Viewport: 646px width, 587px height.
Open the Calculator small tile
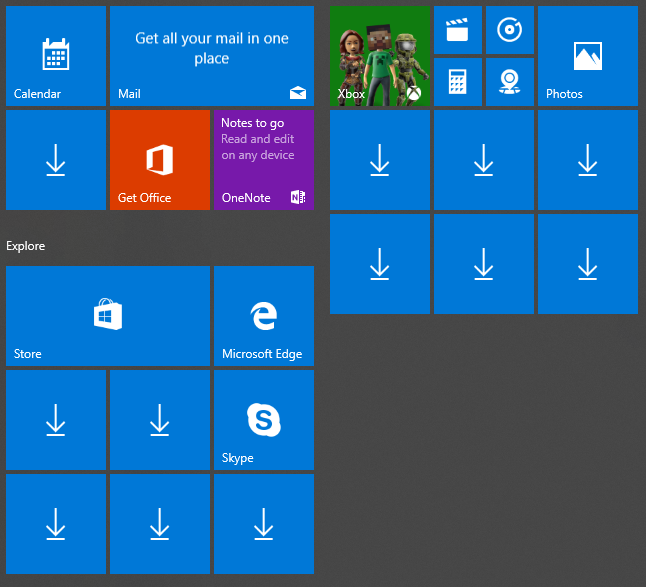[x=458, y=82]
